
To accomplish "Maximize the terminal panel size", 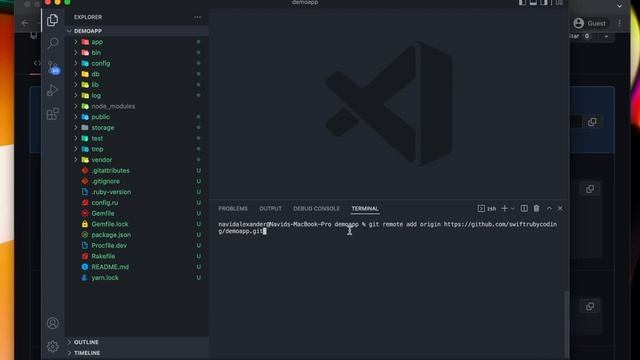I will pos(549,208).
